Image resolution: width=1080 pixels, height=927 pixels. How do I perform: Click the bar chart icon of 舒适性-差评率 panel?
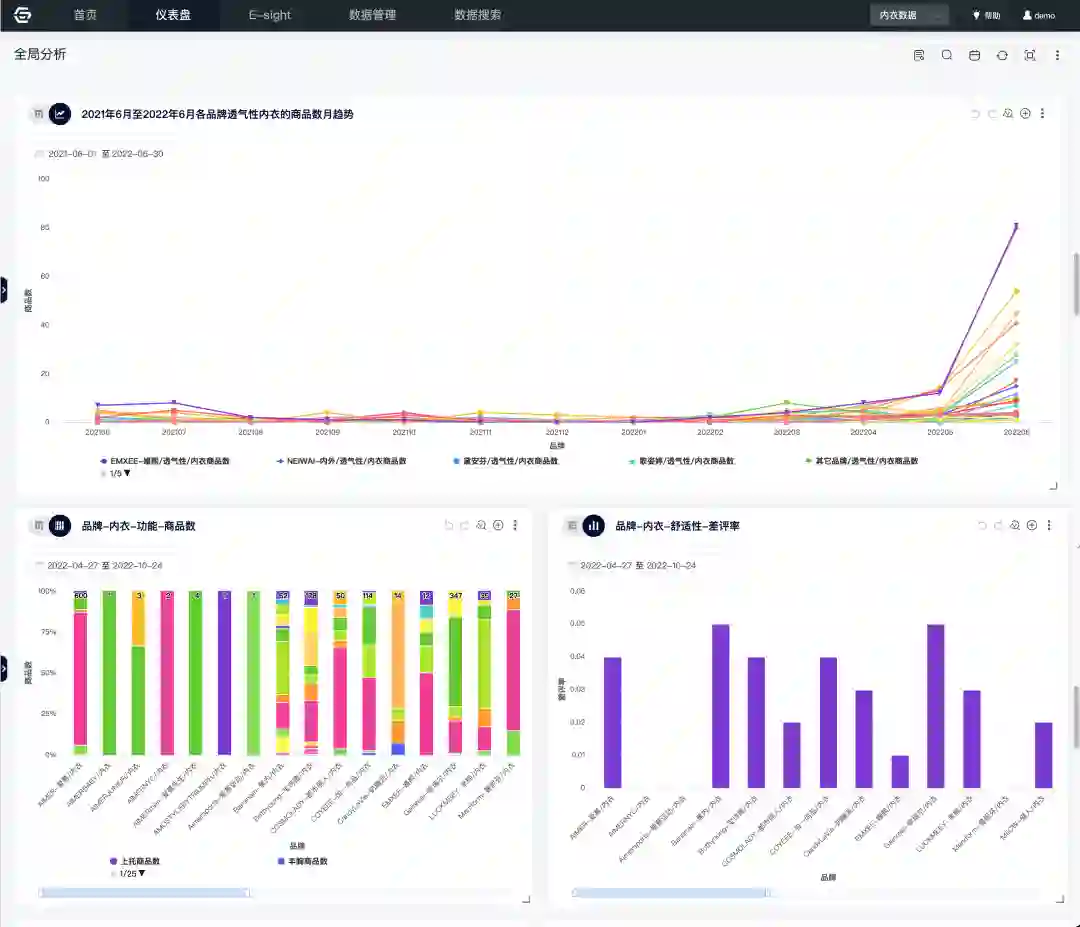click(x=594, y=525)
